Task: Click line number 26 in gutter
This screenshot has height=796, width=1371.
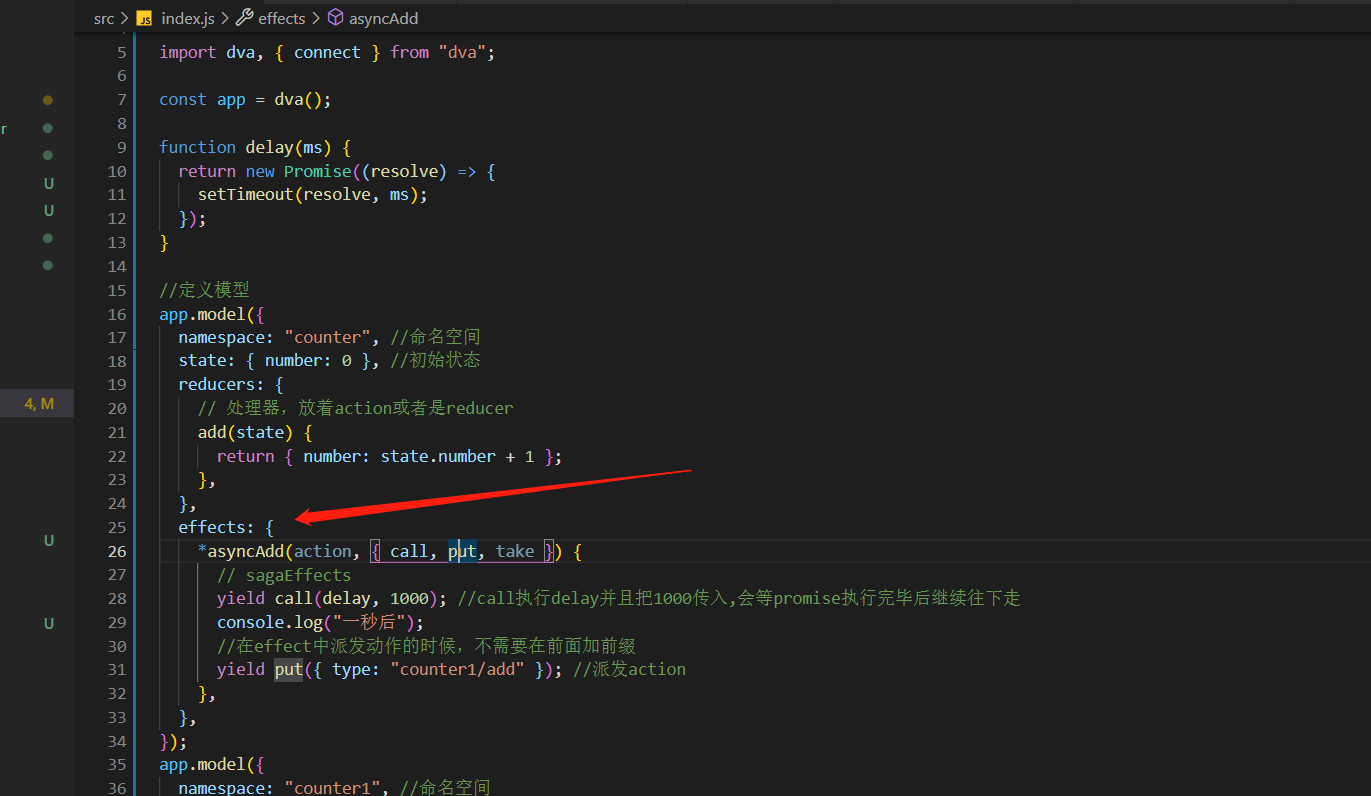Action: [x=117, y=551]
